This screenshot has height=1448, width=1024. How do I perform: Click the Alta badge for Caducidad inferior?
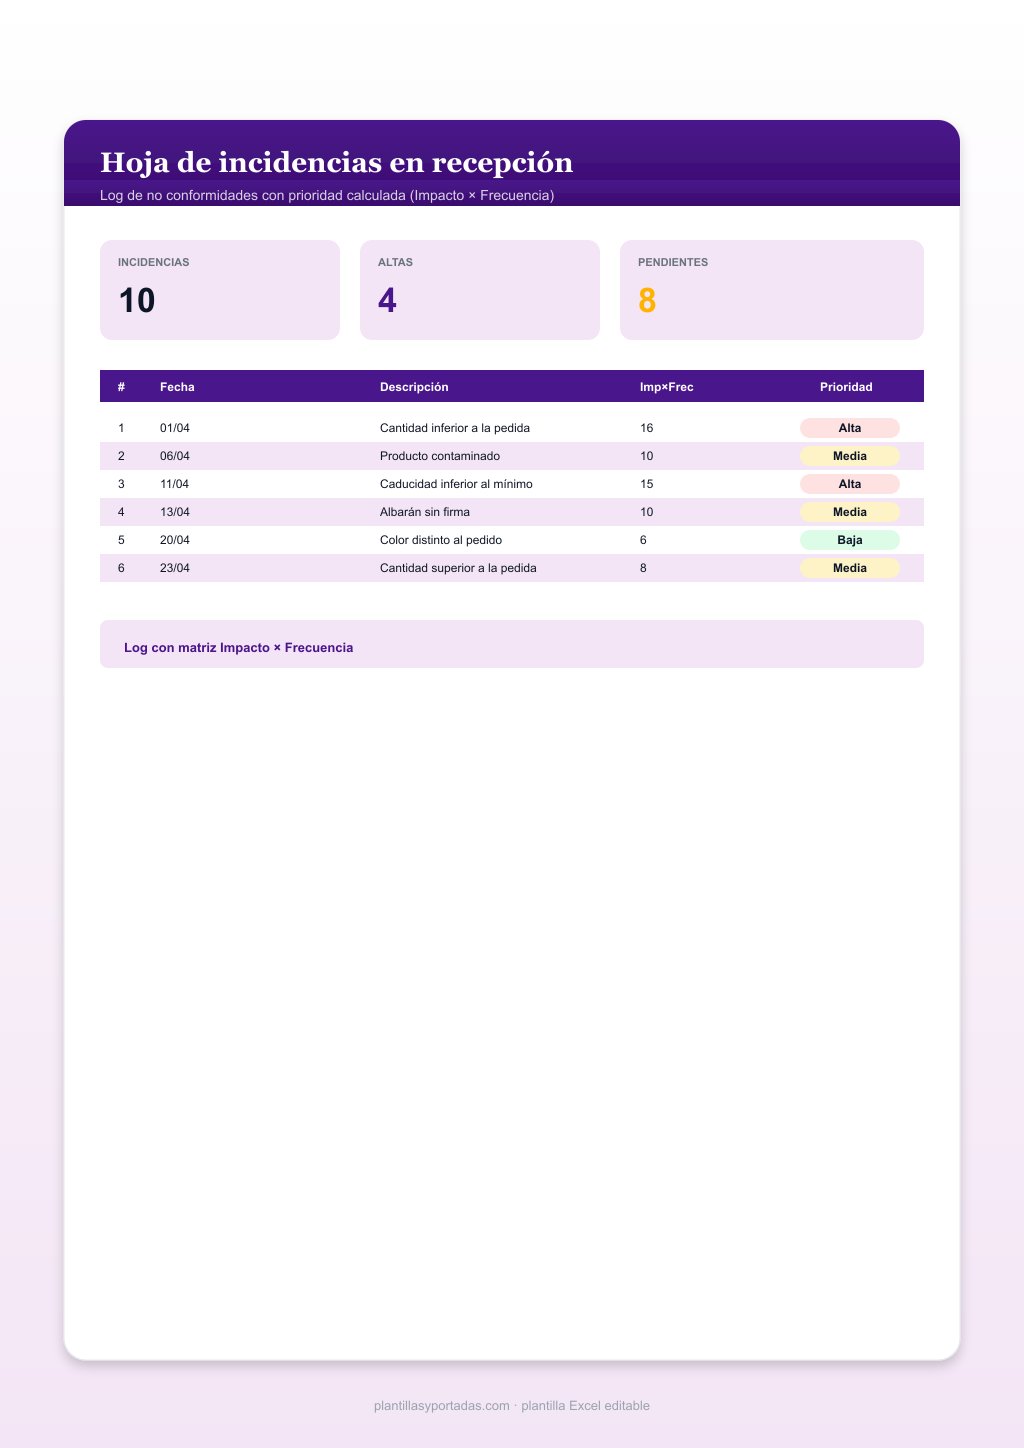[x=850, y=484]
